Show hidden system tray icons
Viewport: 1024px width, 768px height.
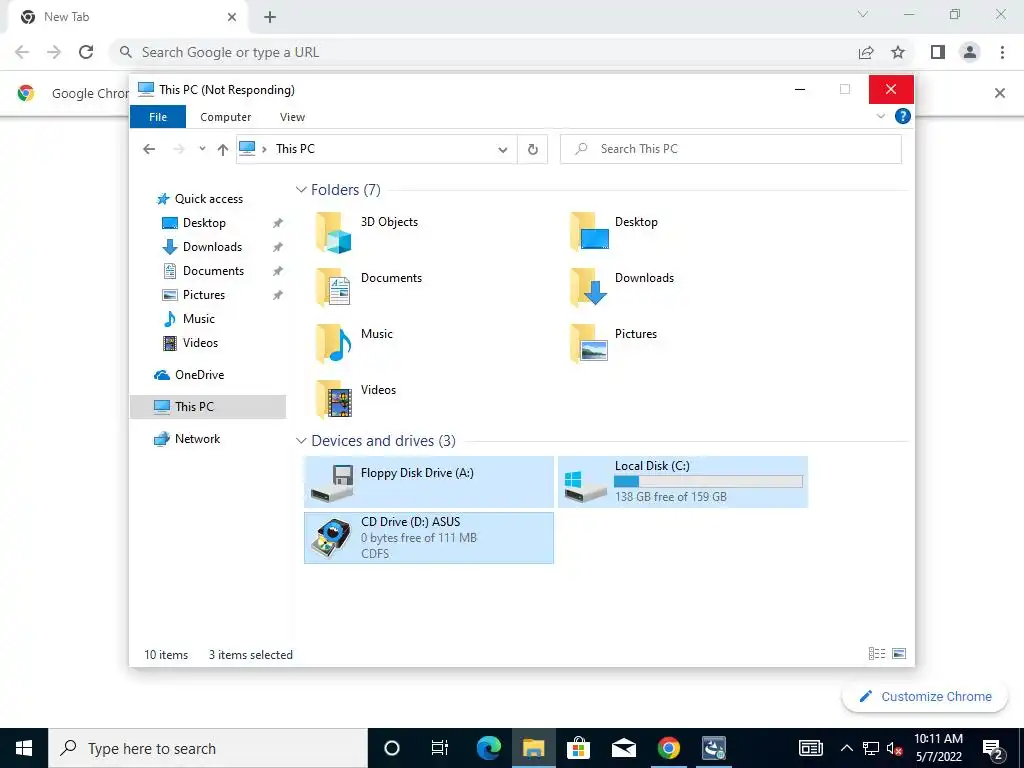click(x=846, y=748)
